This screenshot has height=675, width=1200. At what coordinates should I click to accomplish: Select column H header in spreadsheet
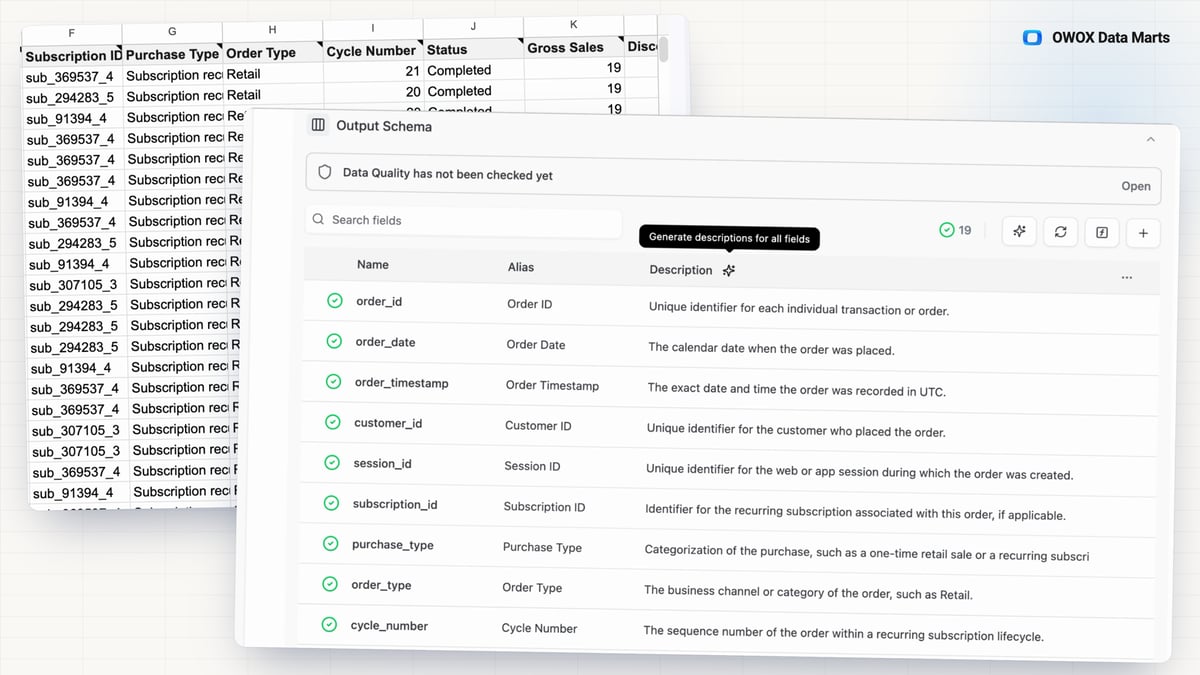tap(273, 30)
